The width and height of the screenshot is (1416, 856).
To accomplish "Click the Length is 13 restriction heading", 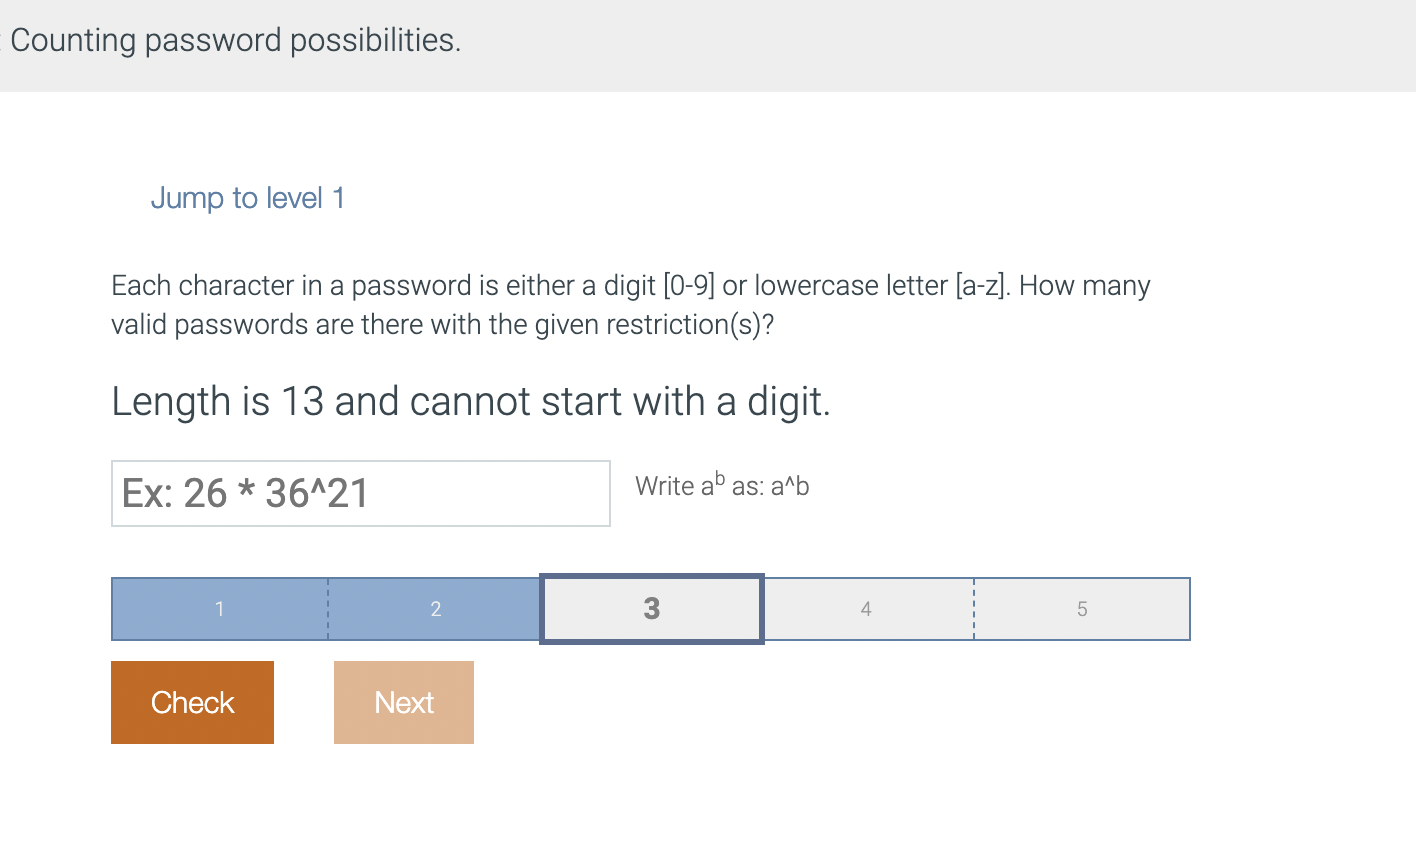I will click(x=472, y=401).
